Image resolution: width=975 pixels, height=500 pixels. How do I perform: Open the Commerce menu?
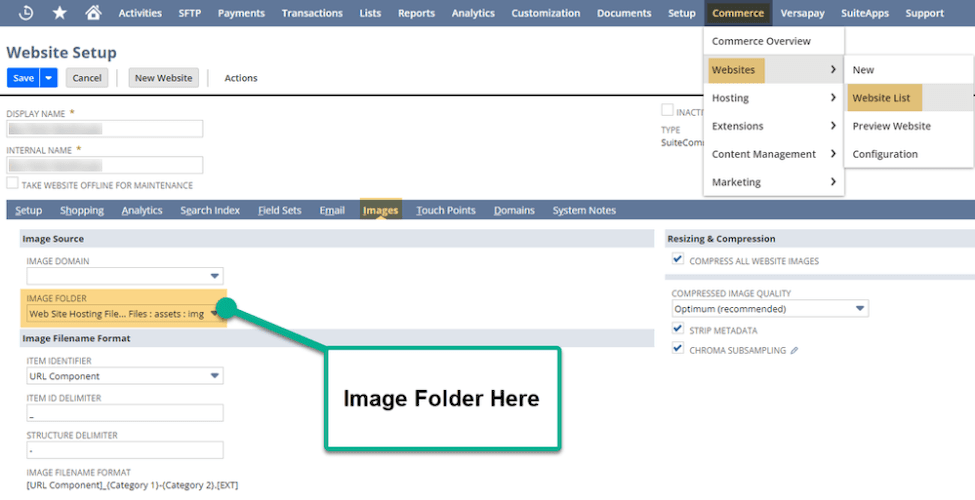pos(738,13)
